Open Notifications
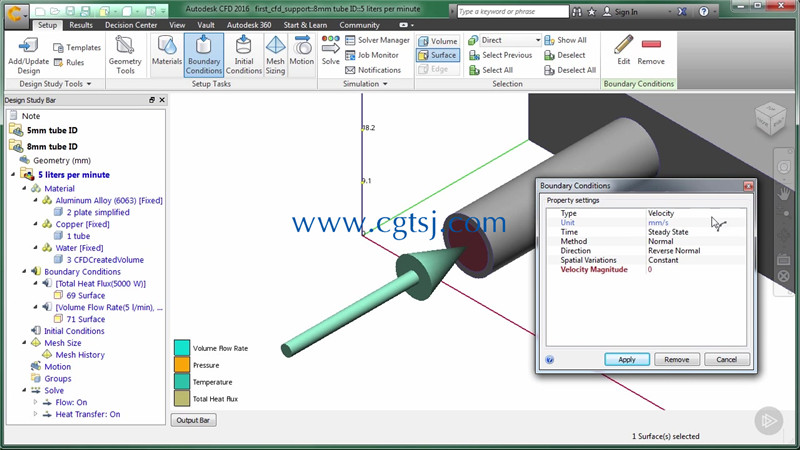The width and height of the screenshot is (800, 450). click(373, 70)
